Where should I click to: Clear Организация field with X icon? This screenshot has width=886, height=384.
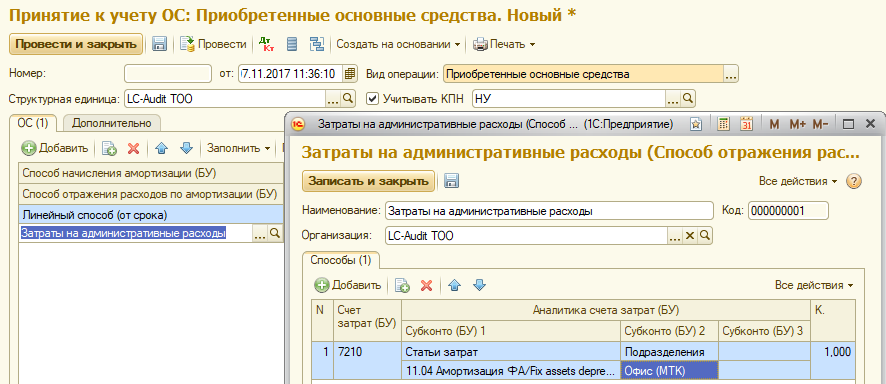coord(689,236)
